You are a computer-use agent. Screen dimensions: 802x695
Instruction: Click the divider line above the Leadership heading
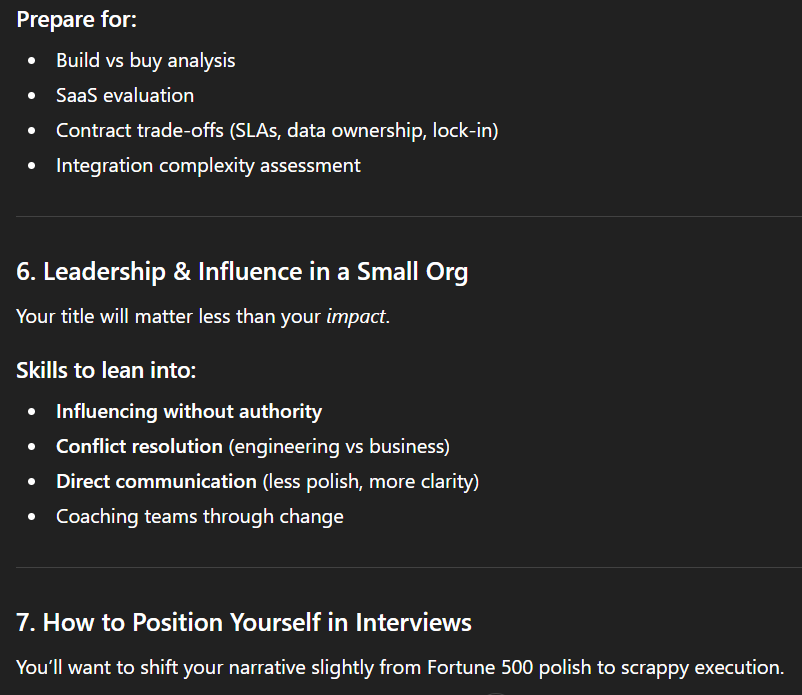click(x=401, y=216)
